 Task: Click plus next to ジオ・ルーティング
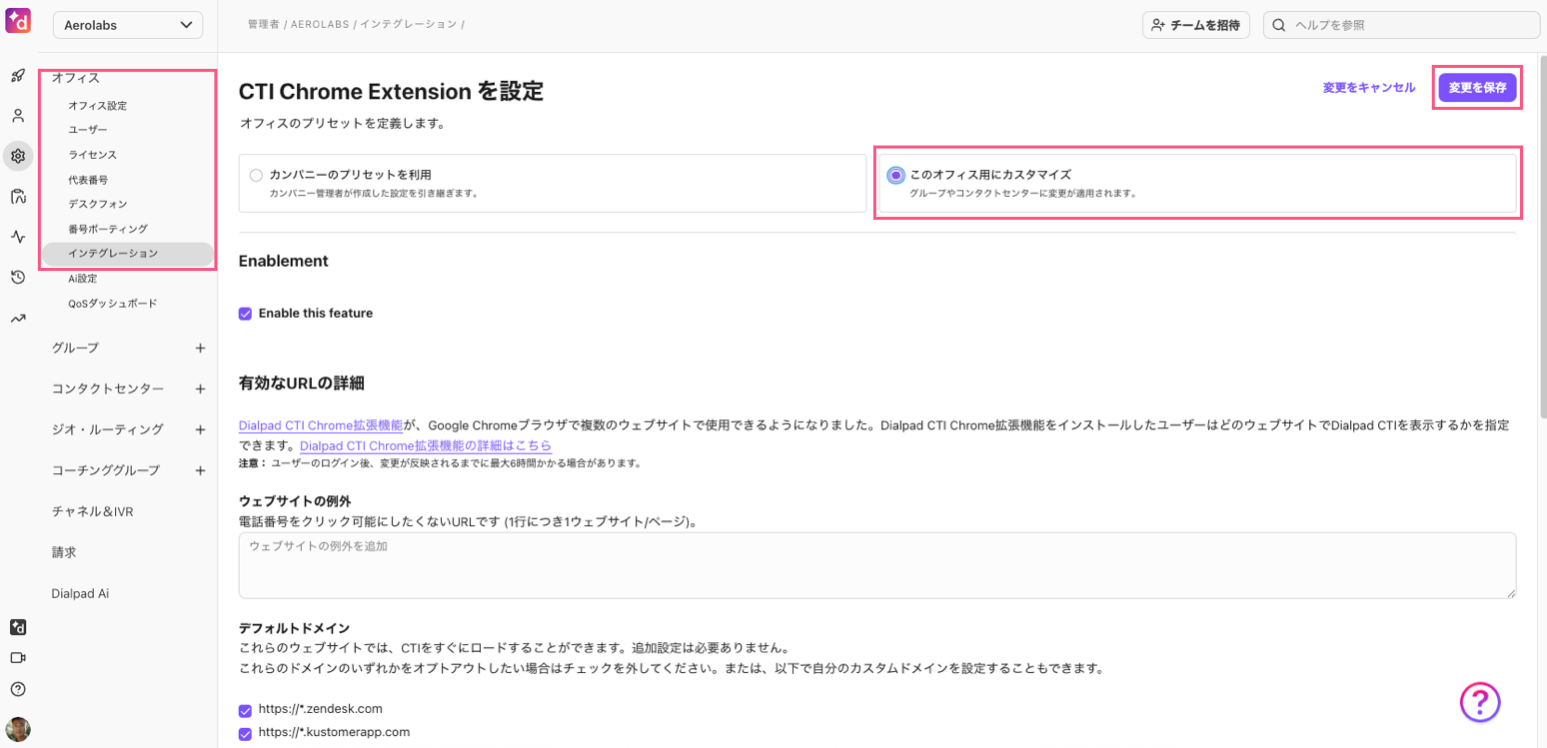[200, 430]
